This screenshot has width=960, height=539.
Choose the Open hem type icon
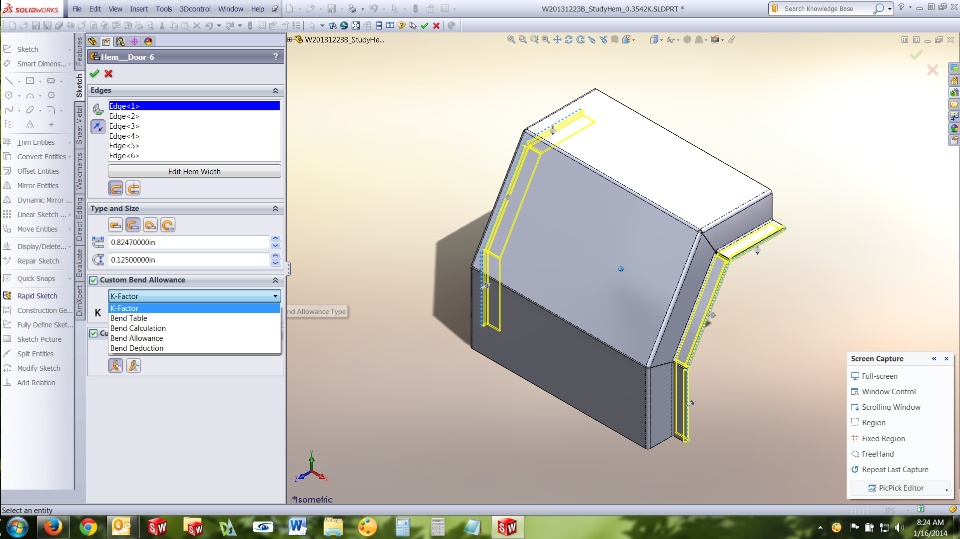[133, 225]
